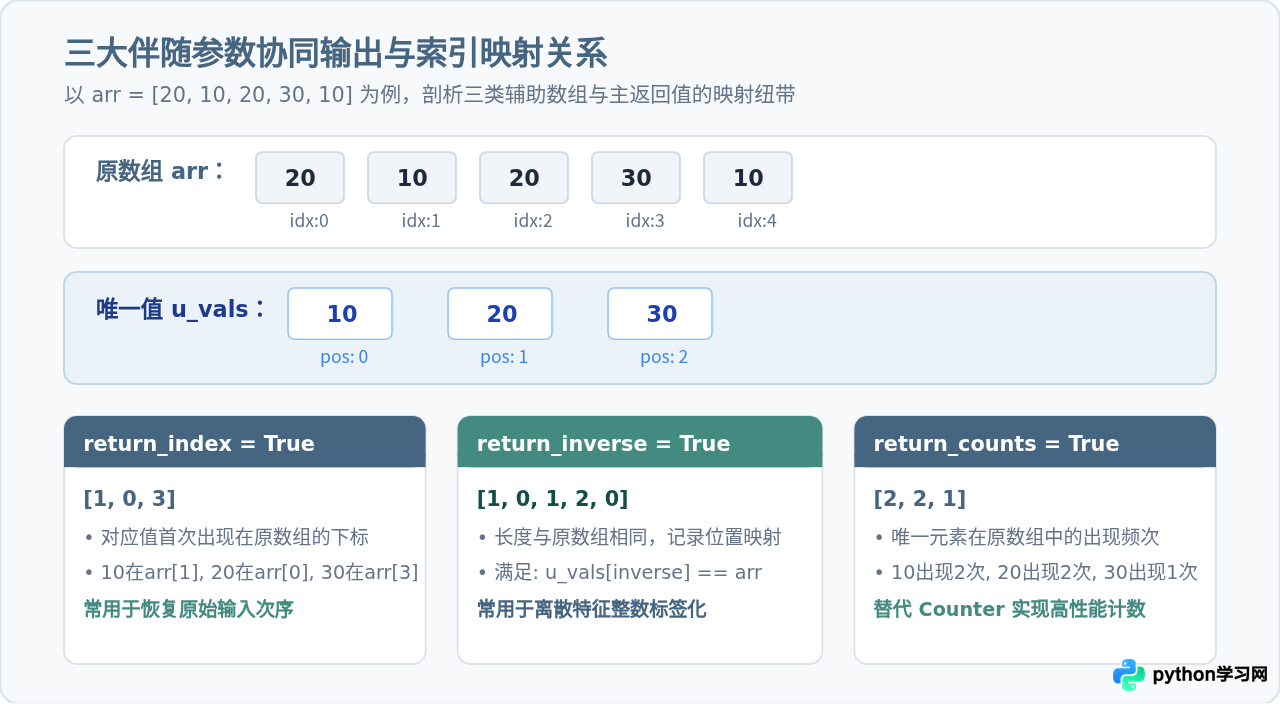Select the arr cell 20 above idx:0
Viewport: 1280px width, 704px height.
[300, 178]
